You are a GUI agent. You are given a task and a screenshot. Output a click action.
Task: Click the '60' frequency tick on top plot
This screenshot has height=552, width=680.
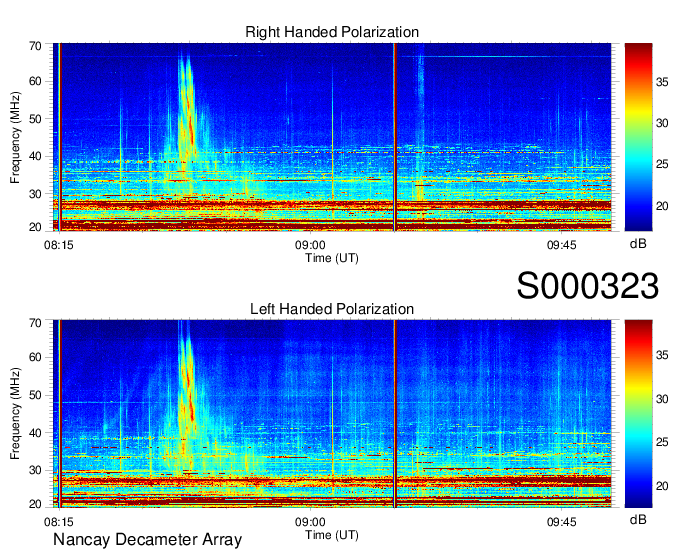point(35,82)
